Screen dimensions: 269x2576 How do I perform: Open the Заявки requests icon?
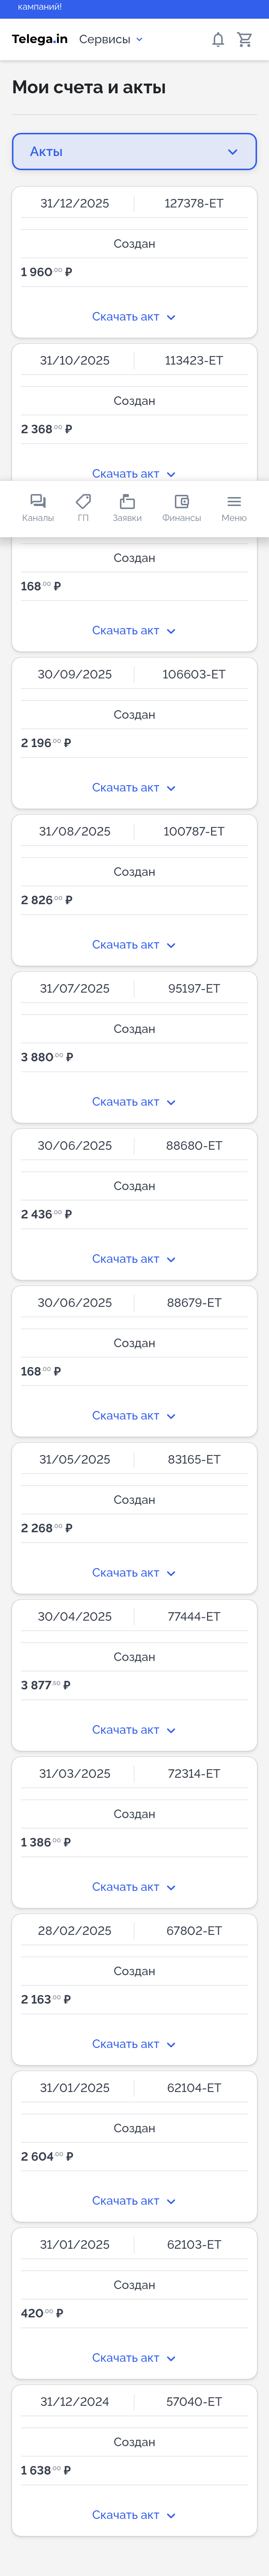tap(127, 502)
